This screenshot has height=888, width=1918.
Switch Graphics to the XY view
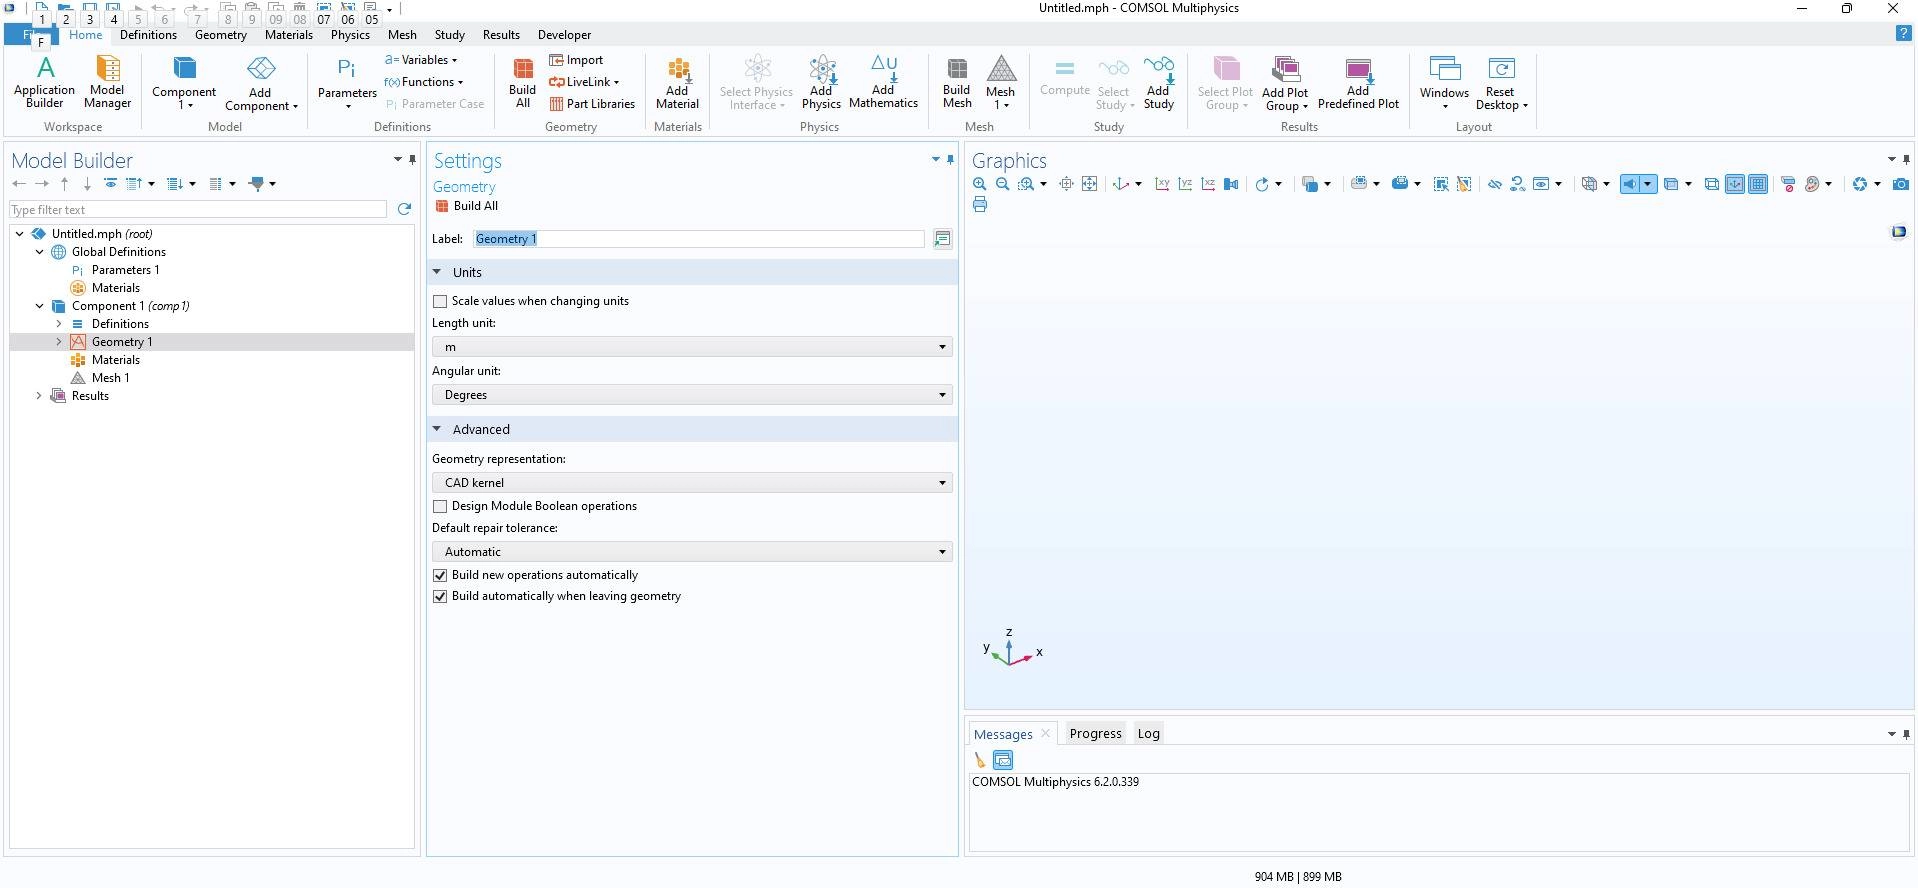tap(1162, 184)
